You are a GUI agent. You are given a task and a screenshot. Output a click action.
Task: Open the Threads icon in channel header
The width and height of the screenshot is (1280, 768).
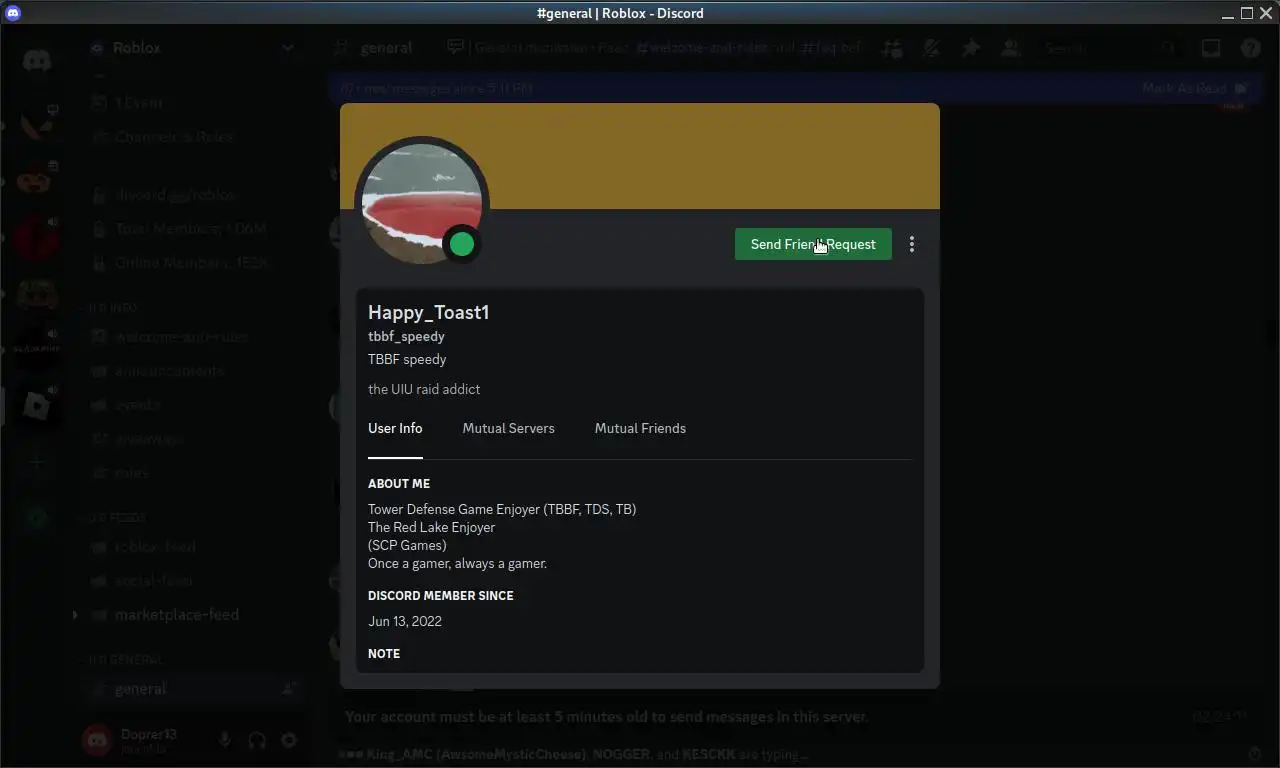[892, 47]
